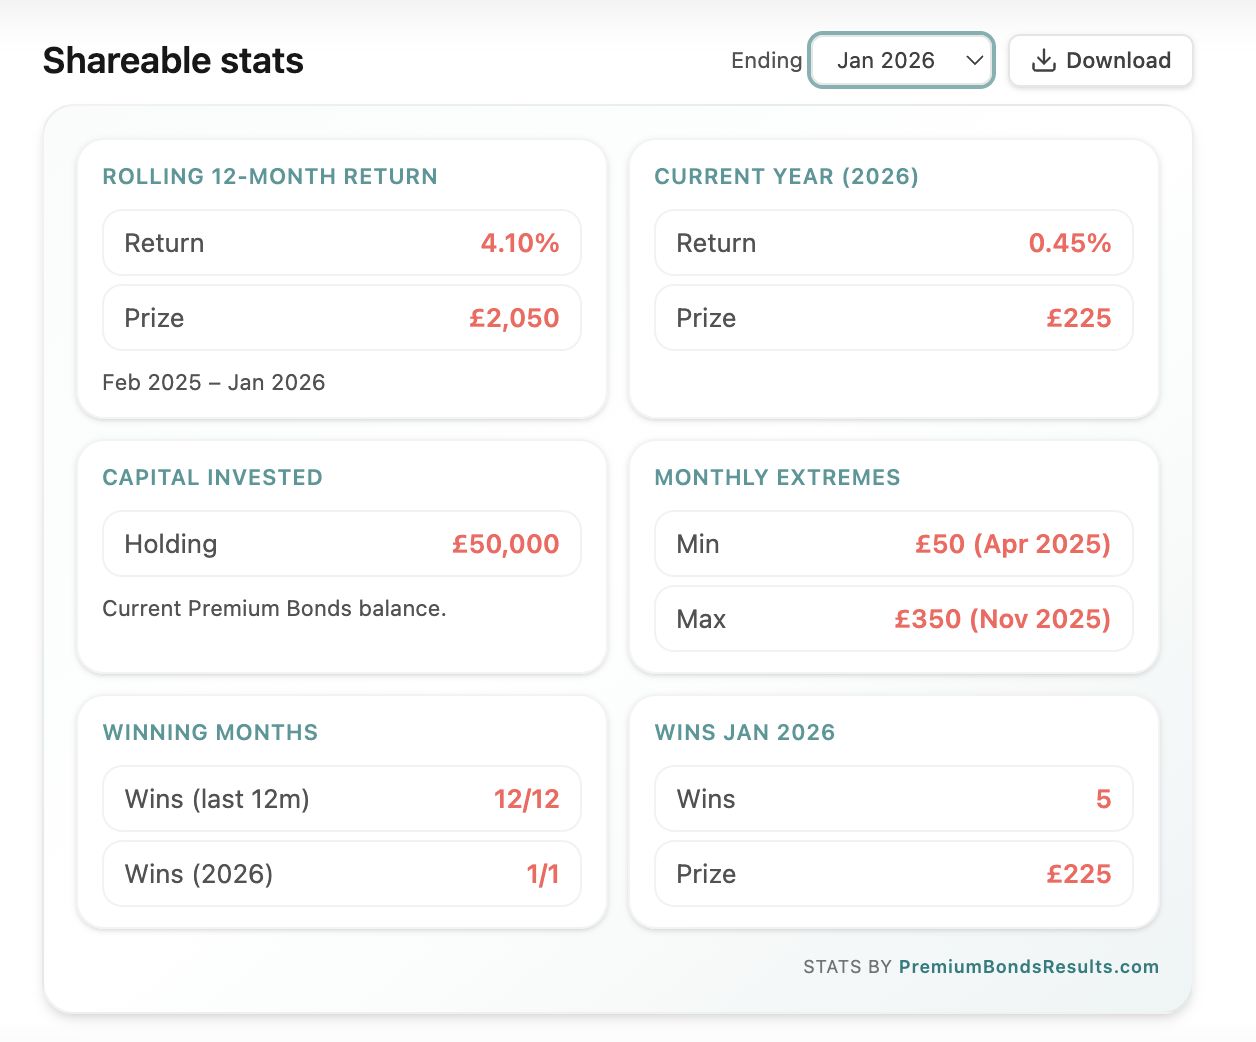The height and width of the screenshot is (1042, 1256).
Task: Click the Feb 2025 – Jan 2026 date range
Action: tap(214, 383)
